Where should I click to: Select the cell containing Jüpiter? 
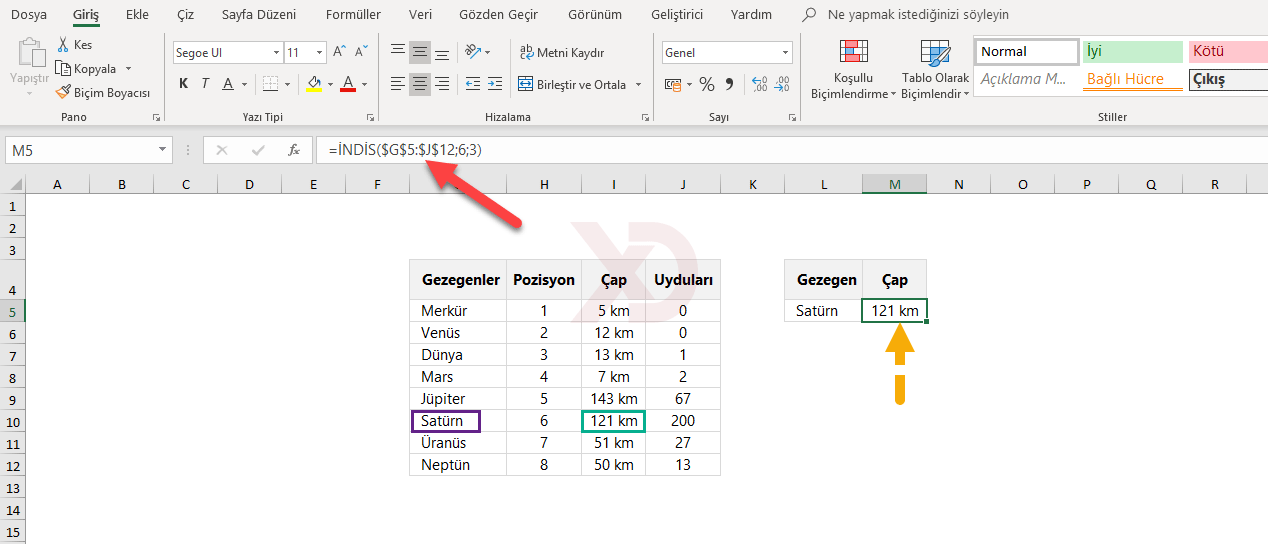tap(458, 399)
